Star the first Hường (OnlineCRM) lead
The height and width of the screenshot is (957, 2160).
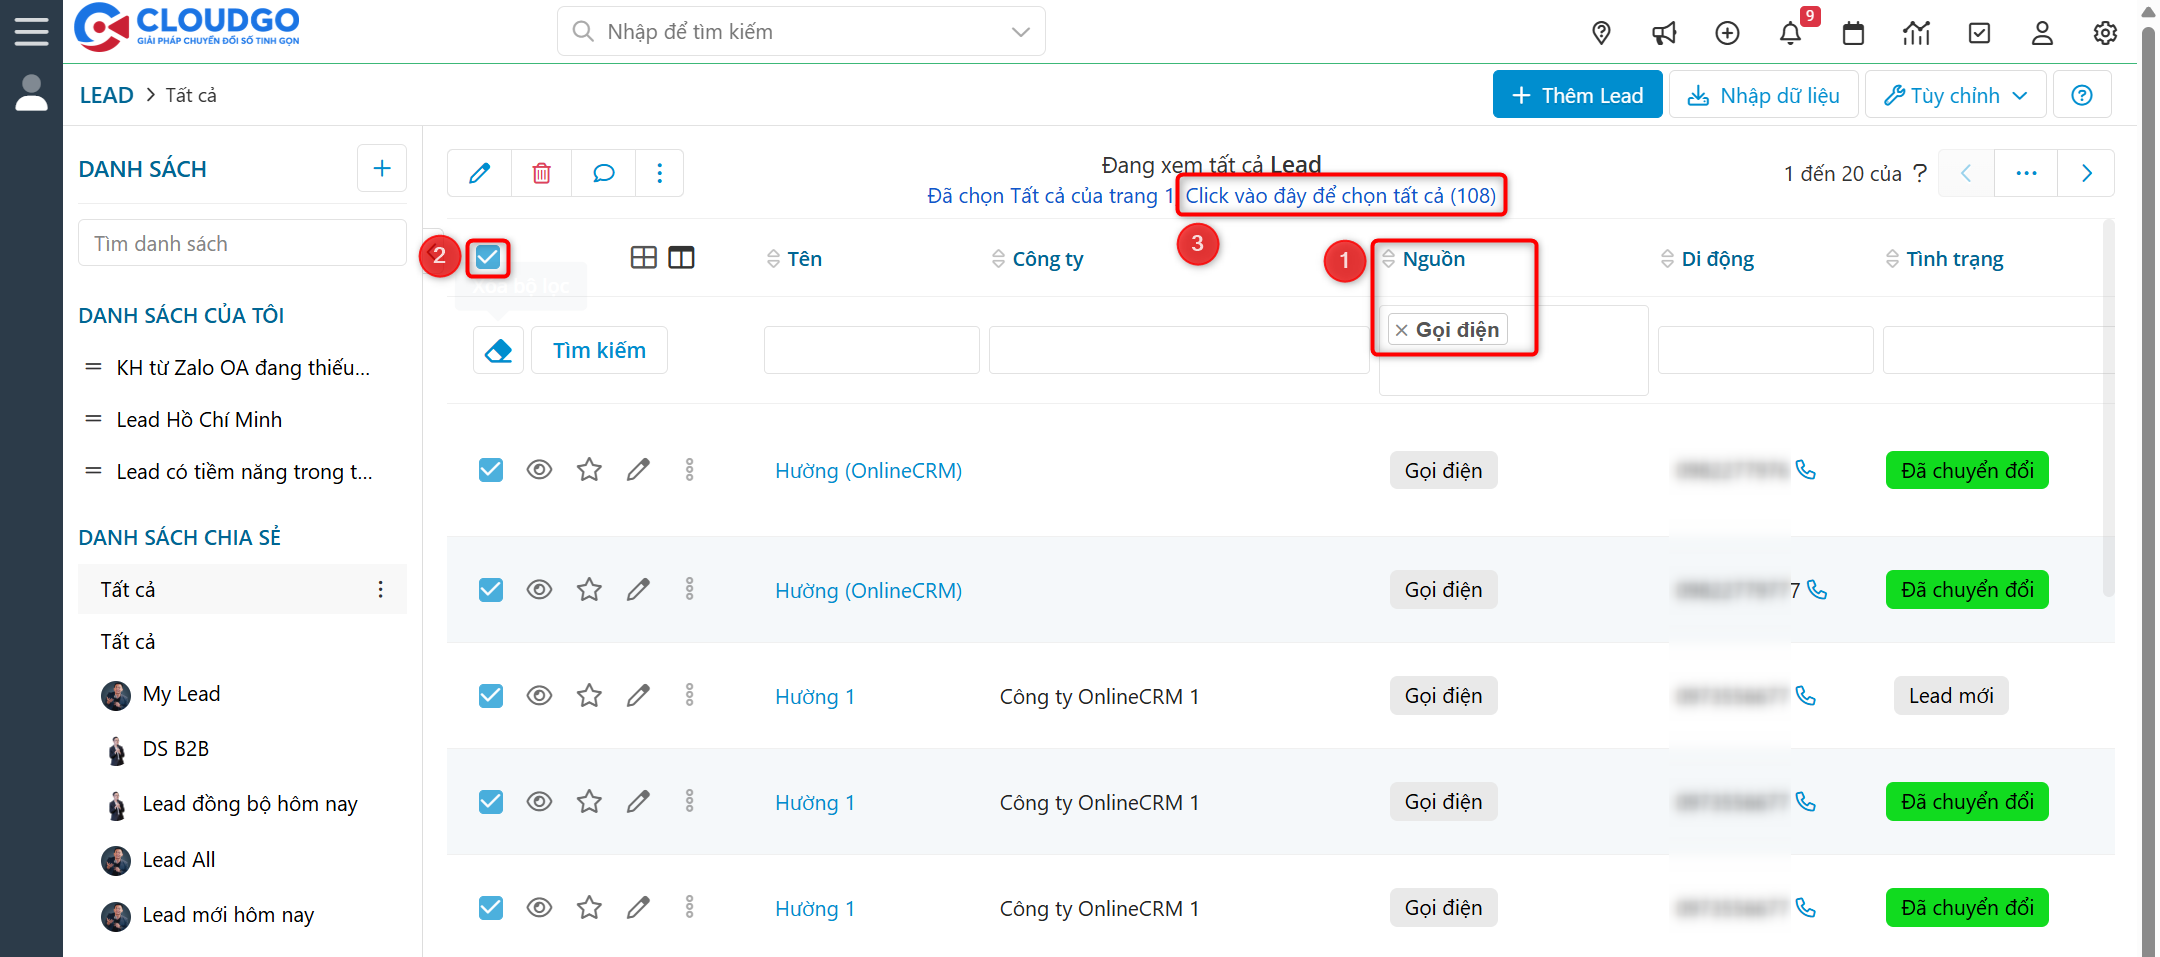pyautogui.click(x=589, y=470)
